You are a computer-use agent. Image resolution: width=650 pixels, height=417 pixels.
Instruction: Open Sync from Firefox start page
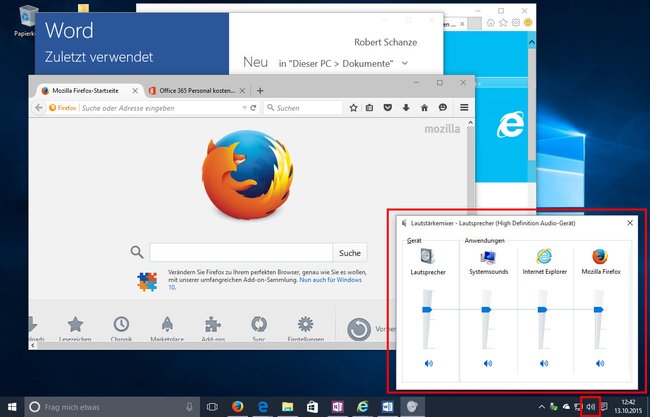[259, 330]
